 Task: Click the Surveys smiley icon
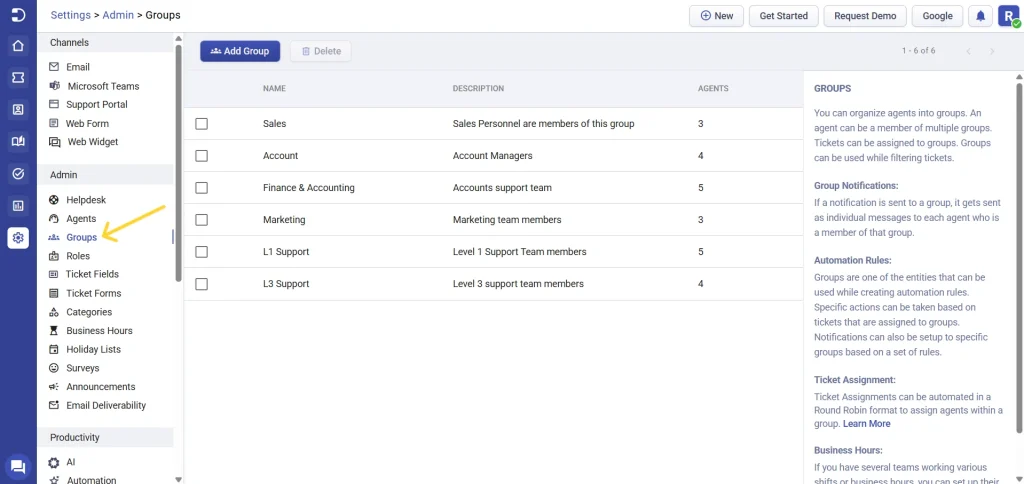tap(54, 368)
